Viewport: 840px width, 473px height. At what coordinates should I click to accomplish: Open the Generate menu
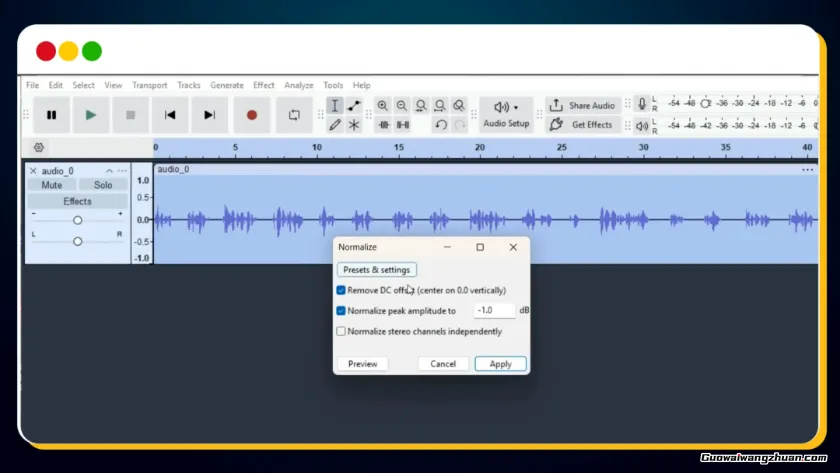click(227, 86)
